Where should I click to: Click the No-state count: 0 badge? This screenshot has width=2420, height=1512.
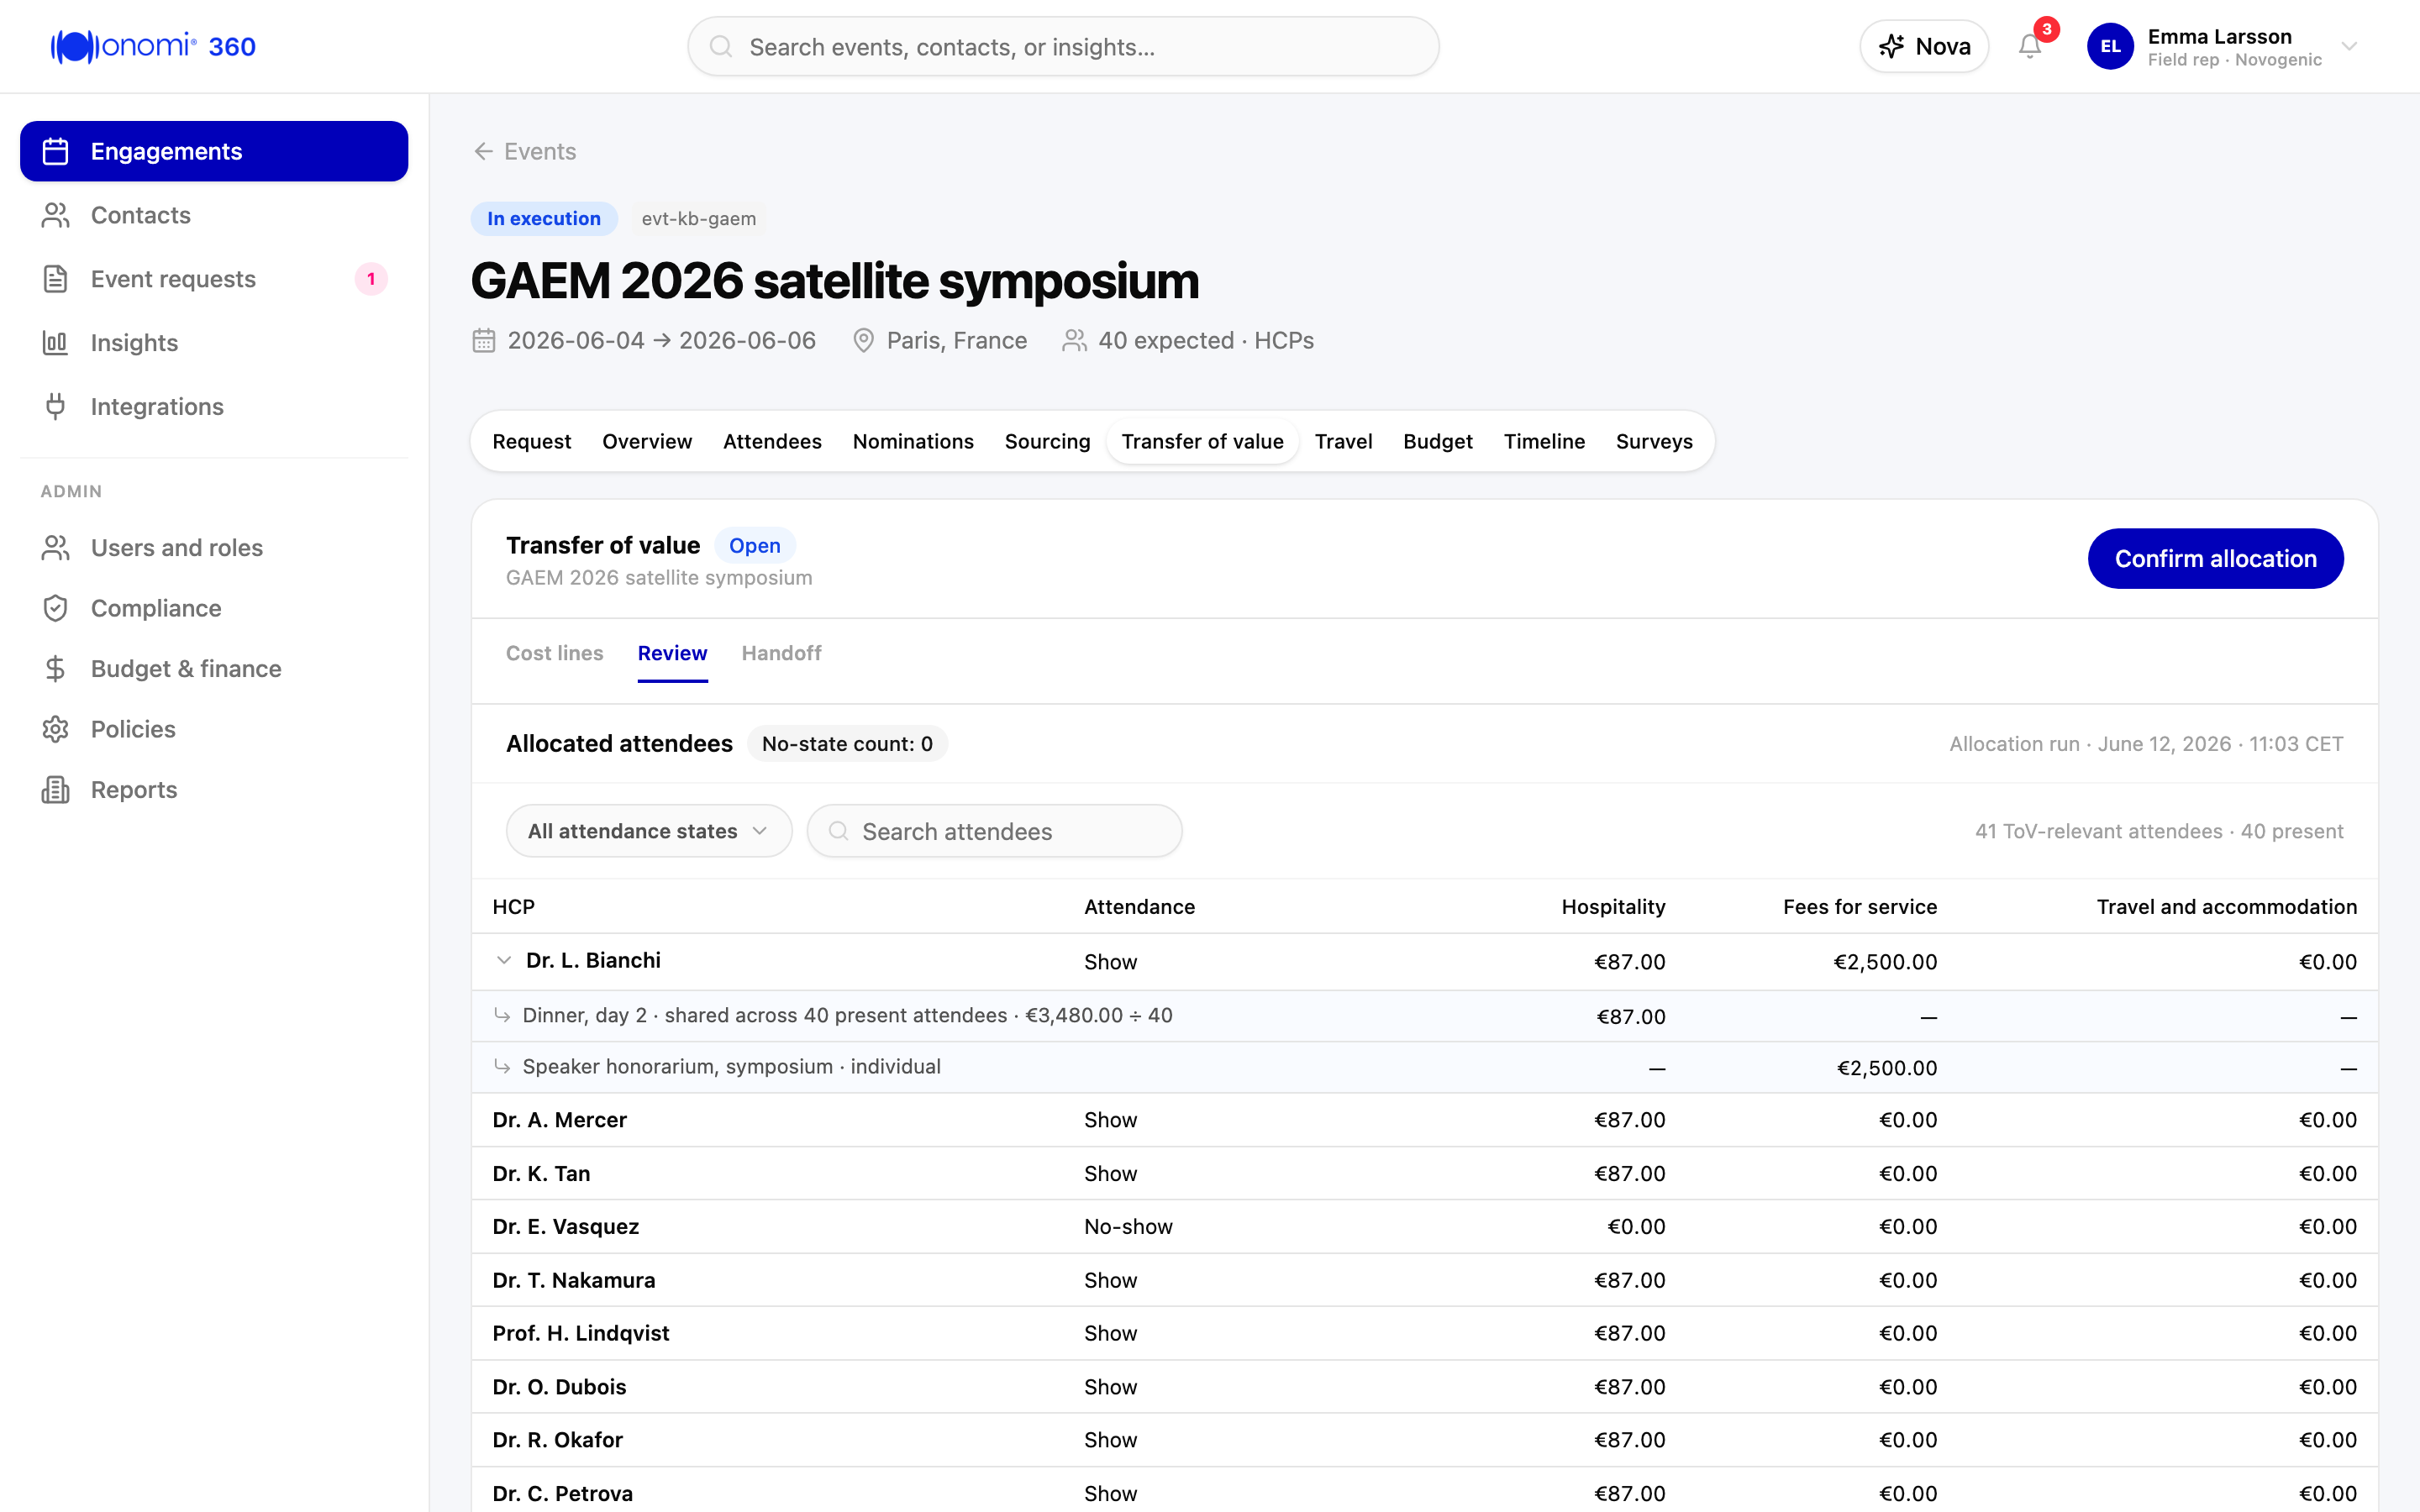(847, 744)
